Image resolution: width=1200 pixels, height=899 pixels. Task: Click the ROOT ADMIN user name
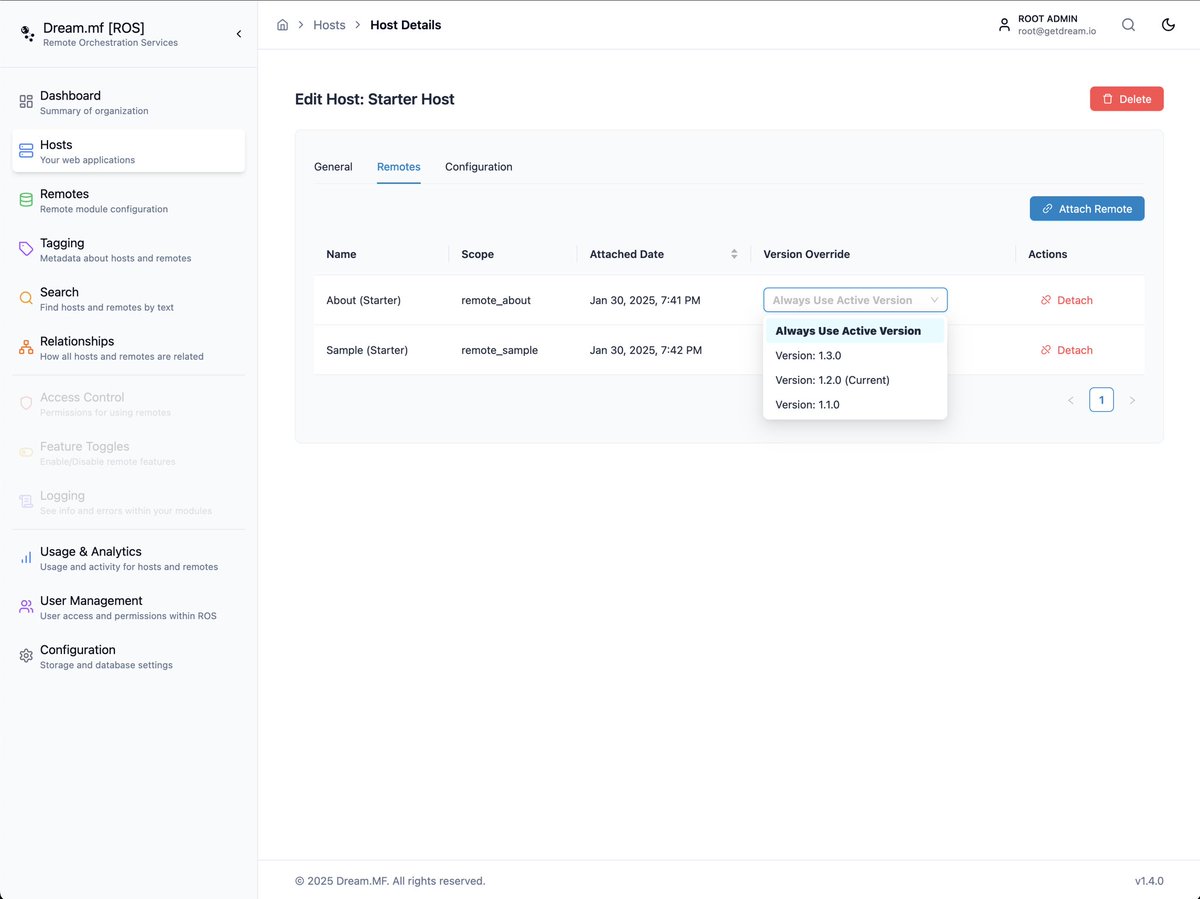point(1048,19)
